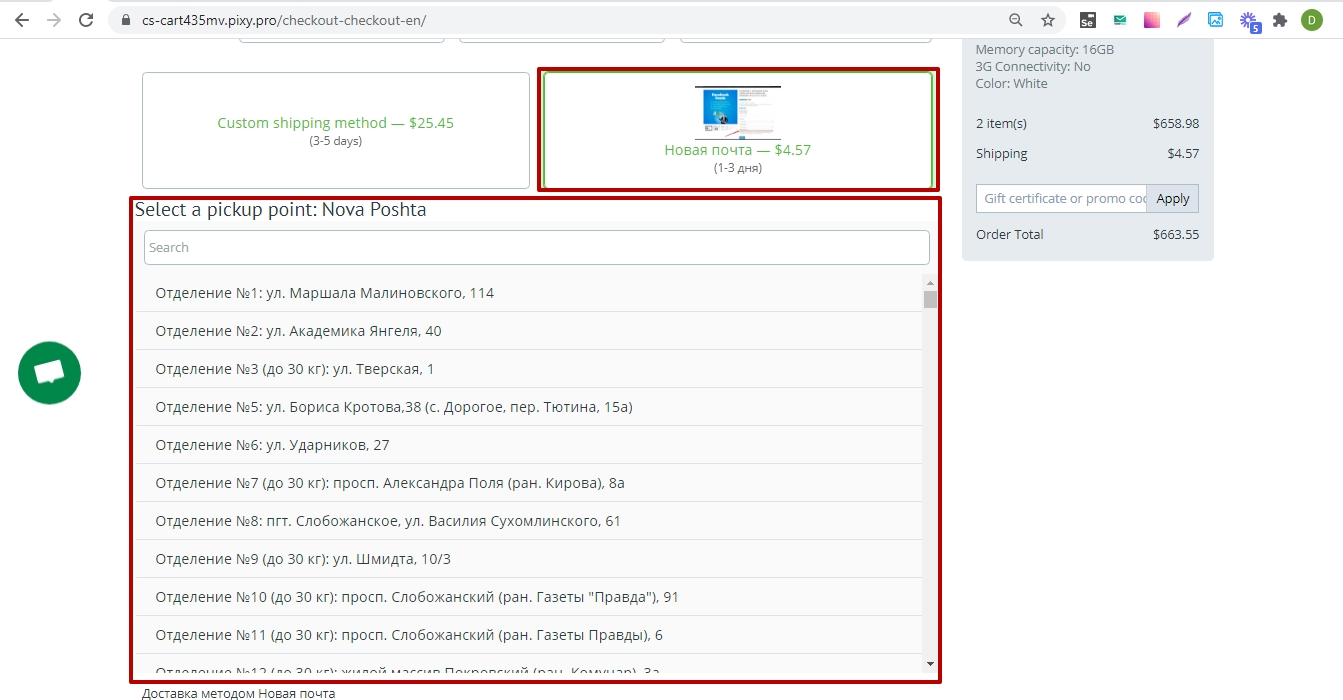
Task: Reload the checkout page
Action: [x=86, y=20]
